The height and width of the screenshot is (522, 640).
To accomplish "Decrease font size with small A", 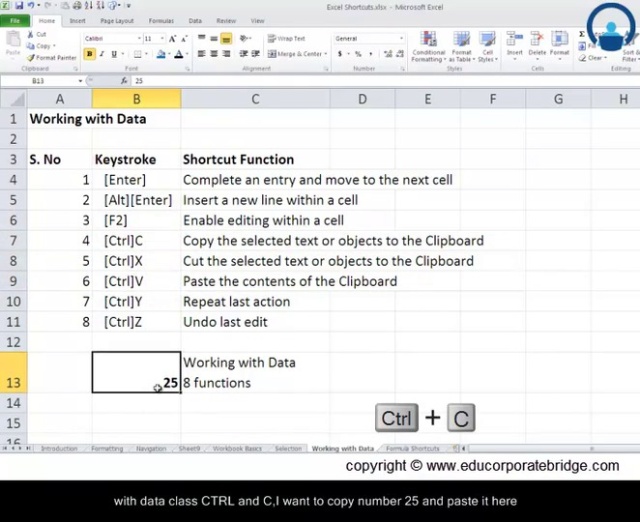I will pos(184,39).
